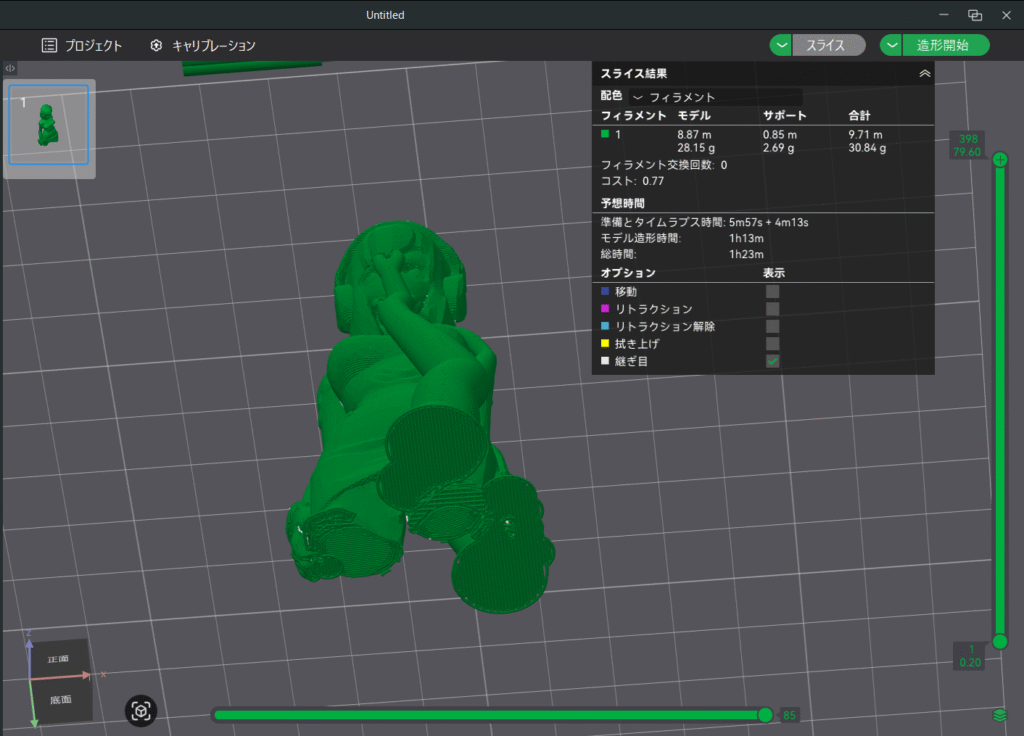Click the キャリブレーション hexagon icon
The image size is (1024, 736).
point(156,46)
